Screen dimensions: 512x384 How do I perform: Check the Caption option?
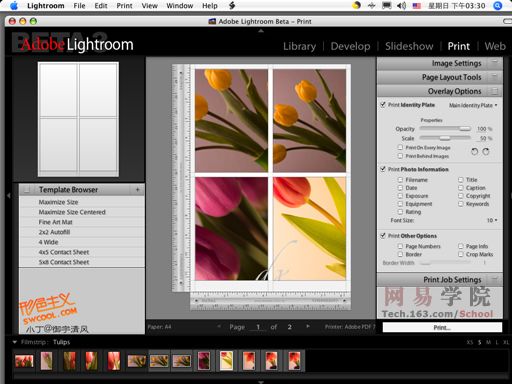[461, 188]
